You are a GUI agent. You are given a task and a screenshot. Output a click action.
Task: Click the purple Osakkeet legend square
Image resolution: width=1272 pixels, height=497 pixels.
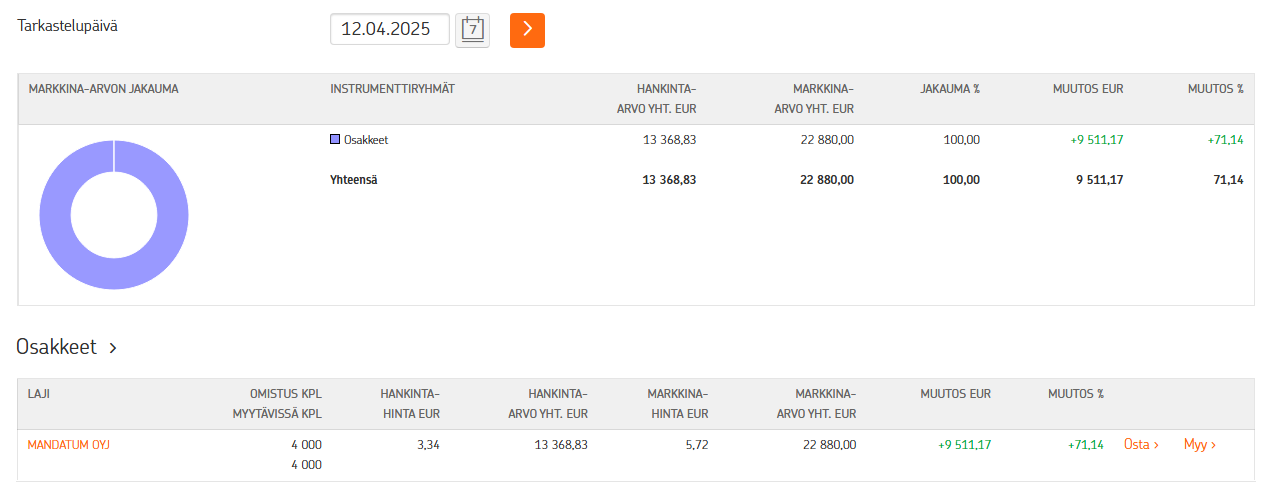point(335,140)
